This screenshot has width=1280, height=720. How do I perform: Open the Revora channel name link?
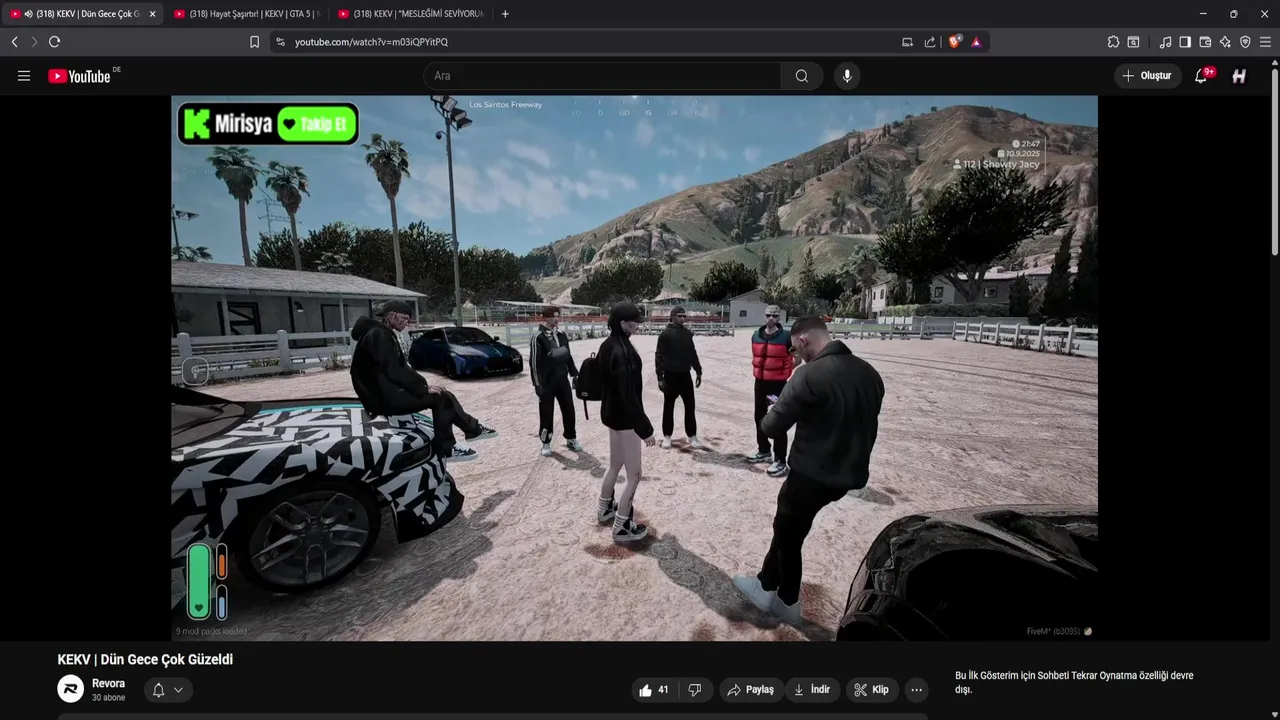point(108,684)
